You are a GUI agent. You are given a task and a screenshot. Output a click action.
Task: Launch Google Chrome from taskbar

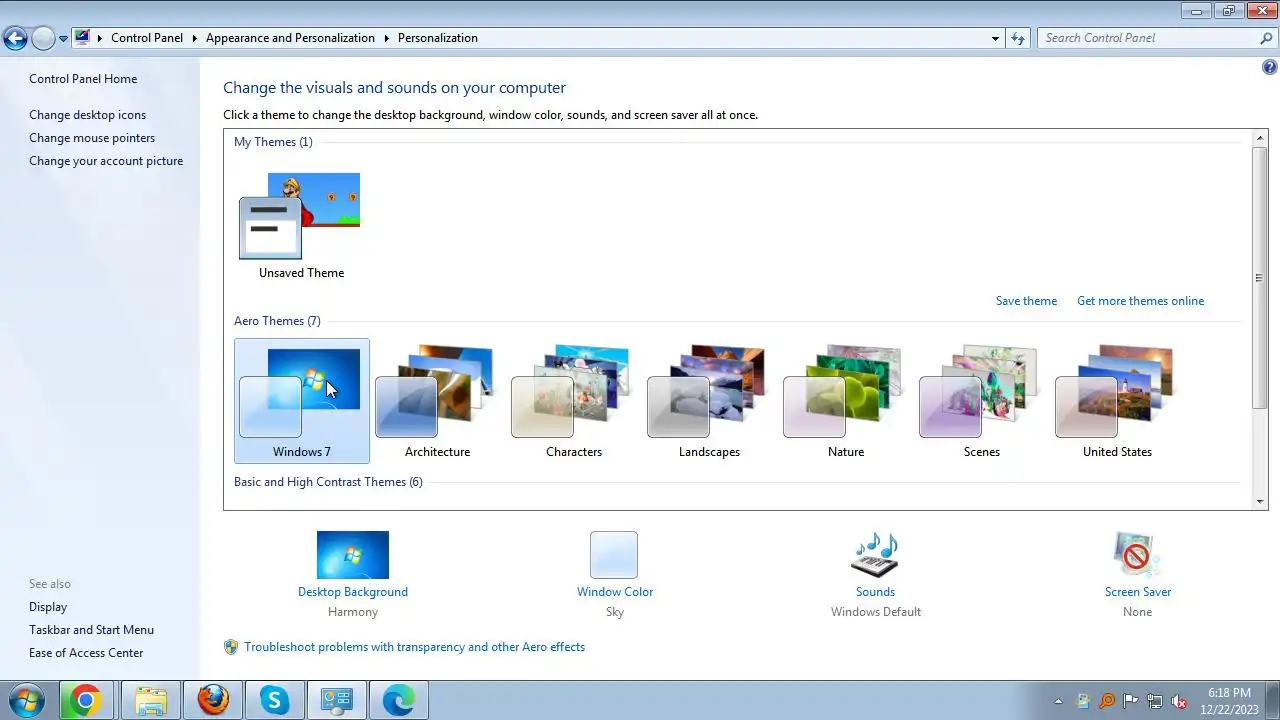coord(86,700)
